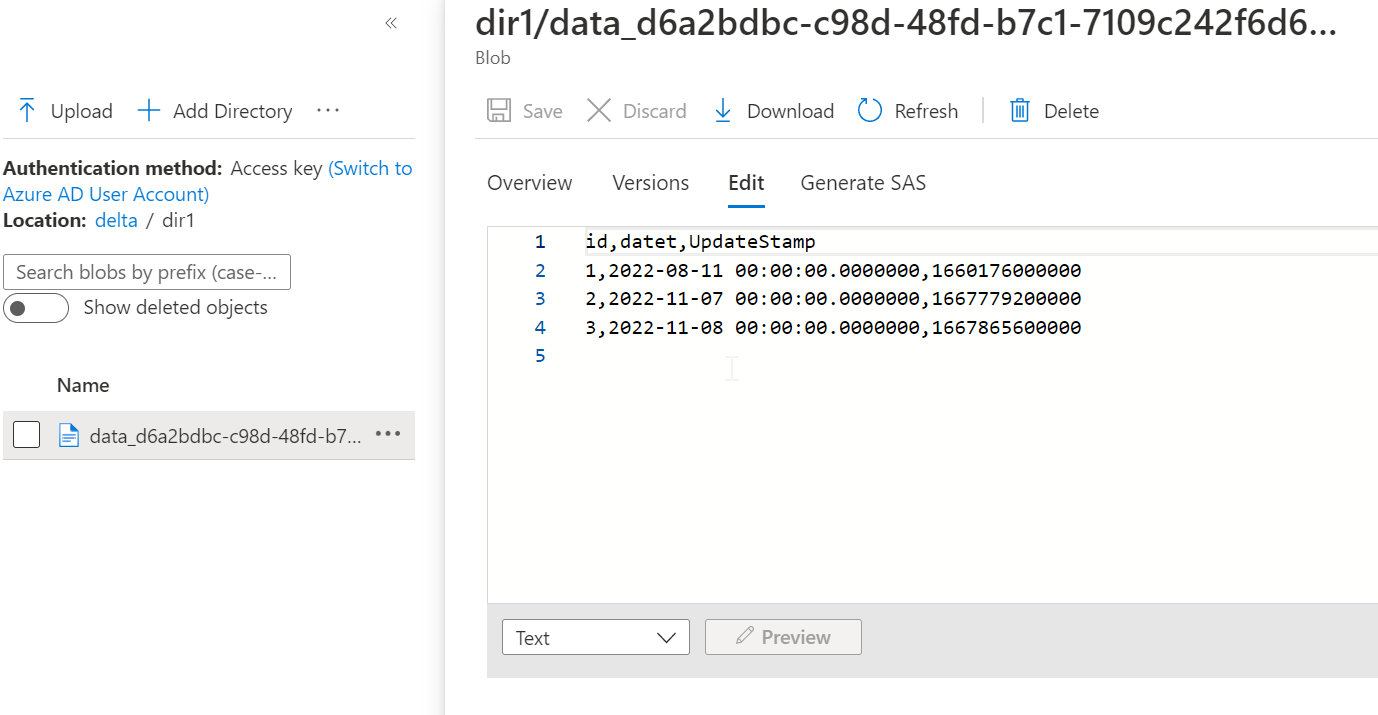The height and width of the screenshot is (715, 1378).
Task: Click the Add Directory plus icon
Action: tap(149, 111)
